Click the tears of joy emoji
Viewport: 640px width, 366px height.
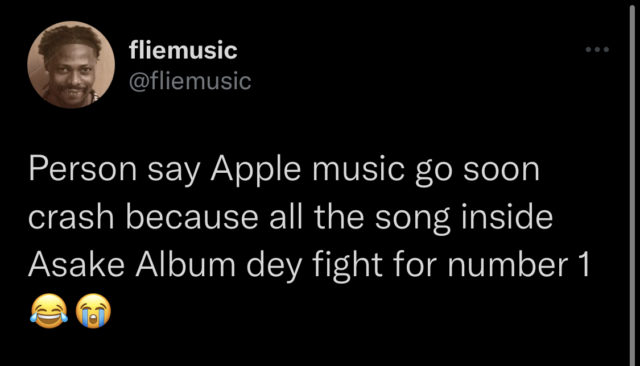click(x=49, y=311)
